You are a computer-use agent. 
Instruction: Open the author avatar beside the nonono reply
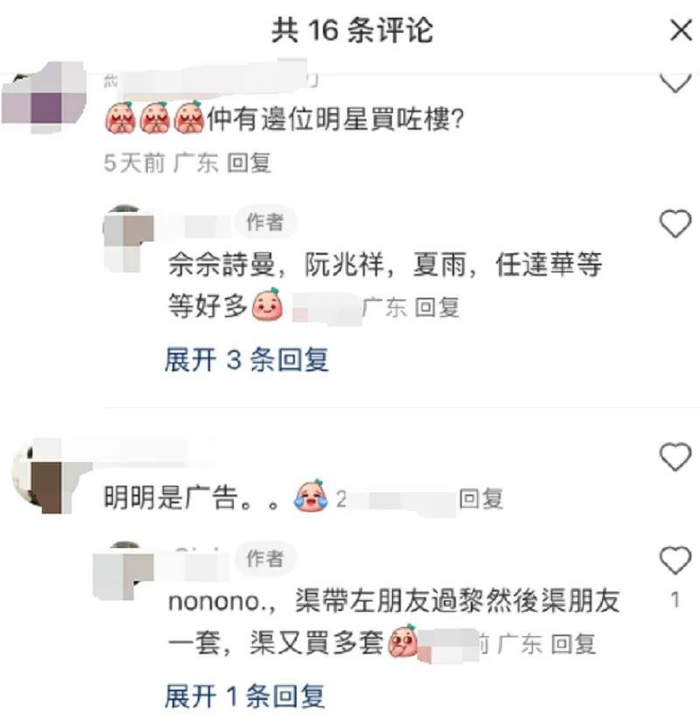pos(123,571)
